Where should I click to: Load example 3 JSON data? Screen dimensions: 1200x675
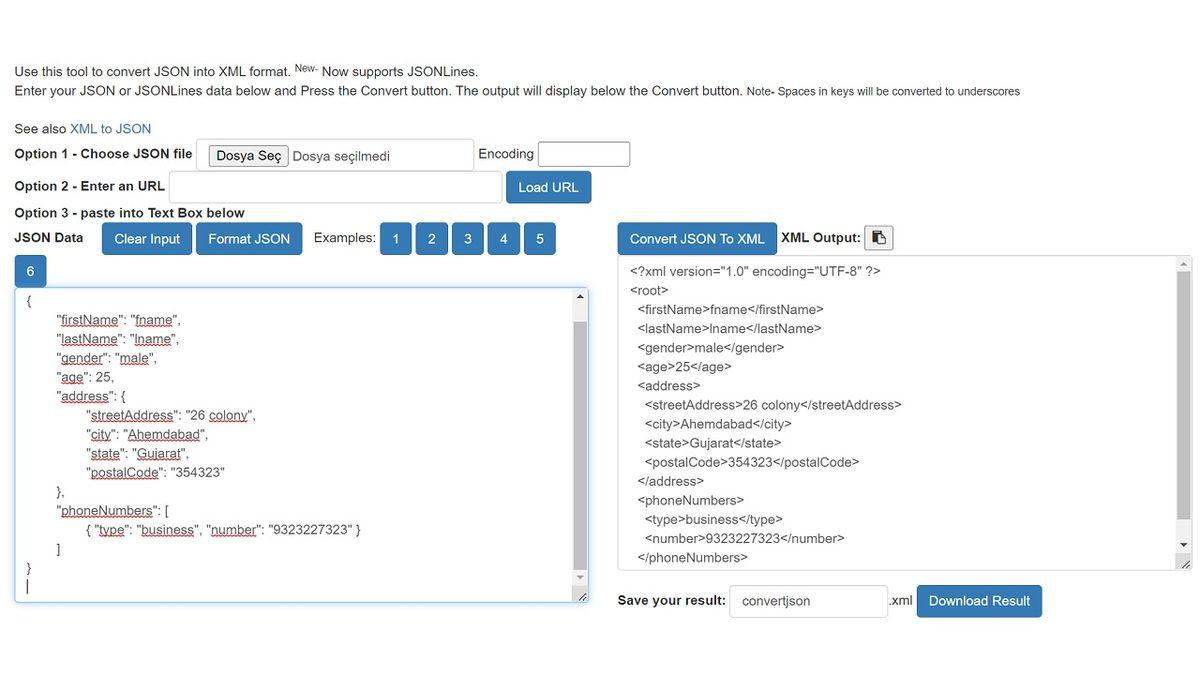pyautogui.click(x=466, y=236)
